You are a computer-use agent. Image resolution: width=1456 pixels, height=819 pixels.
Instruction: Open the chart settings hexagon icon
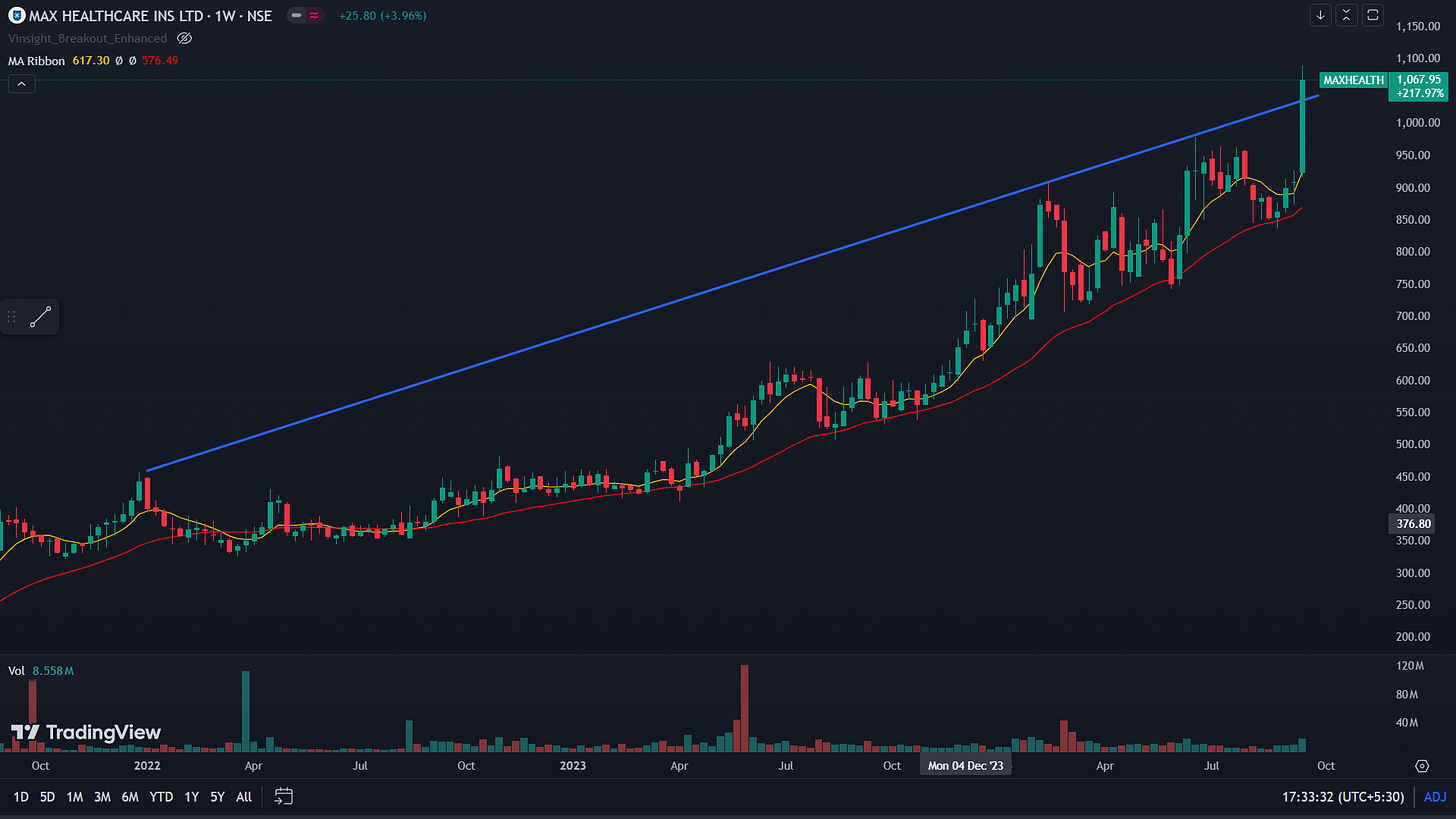[x=1422, y=766]
